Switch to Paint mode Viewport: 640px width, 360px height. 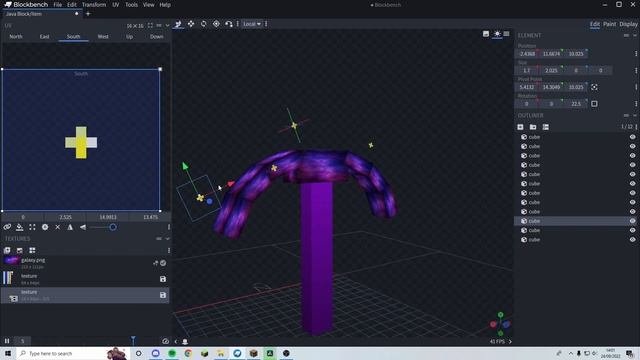[x=609, y=24]
